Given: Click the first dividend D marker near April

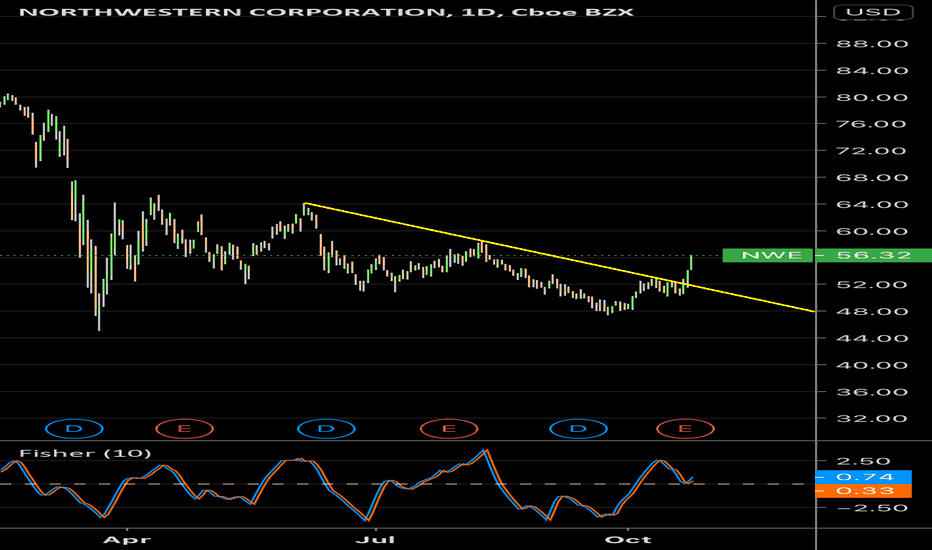Looking at the screenshot, I should click(74, 429).
